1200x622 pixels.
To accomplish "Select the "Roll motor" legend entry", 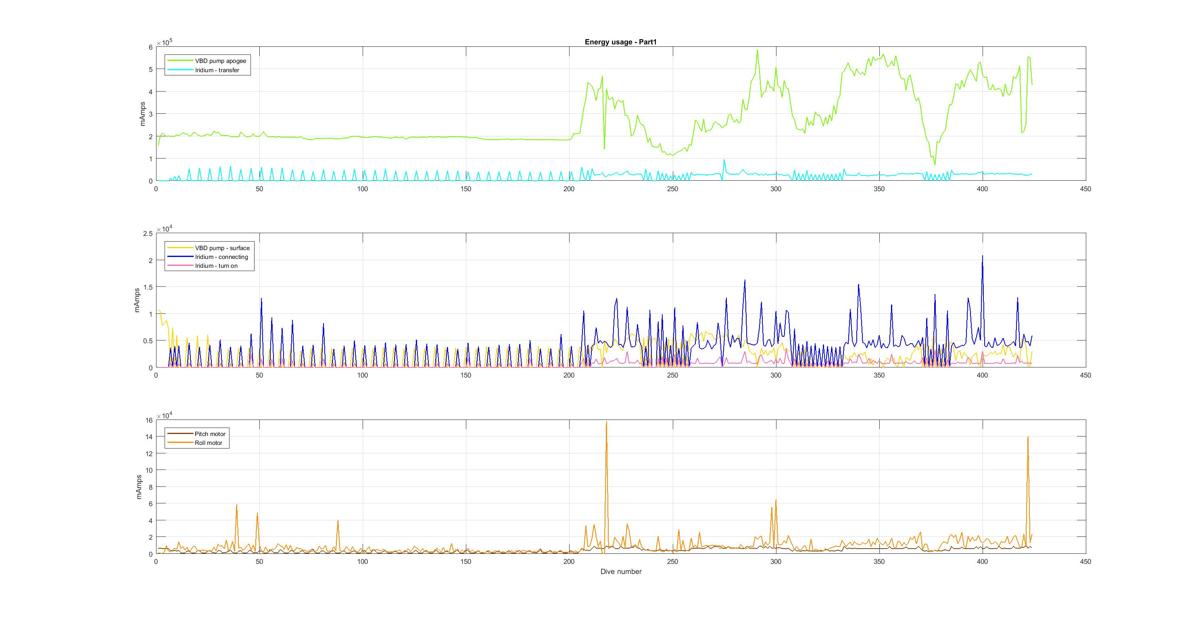I will [210, 443].
